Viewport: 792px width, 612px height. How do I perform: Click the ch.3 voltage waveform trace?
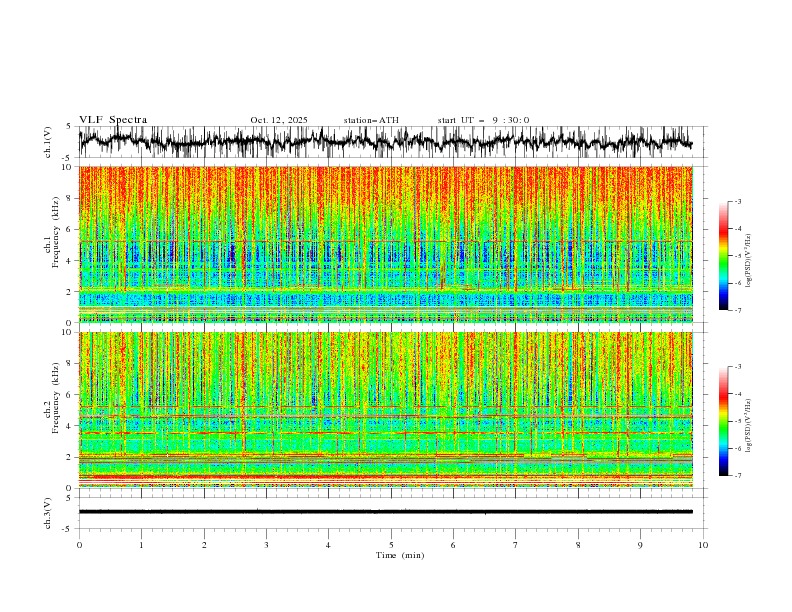(x=386, y=512)
